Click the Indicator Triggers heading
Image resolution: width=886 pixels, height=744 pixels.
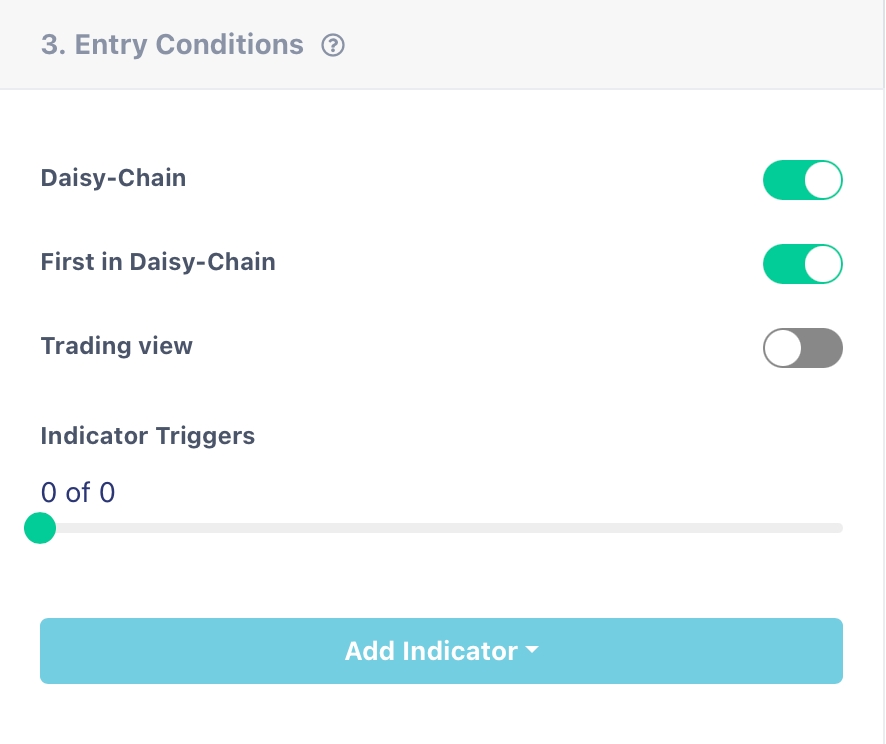coord(147,436)
